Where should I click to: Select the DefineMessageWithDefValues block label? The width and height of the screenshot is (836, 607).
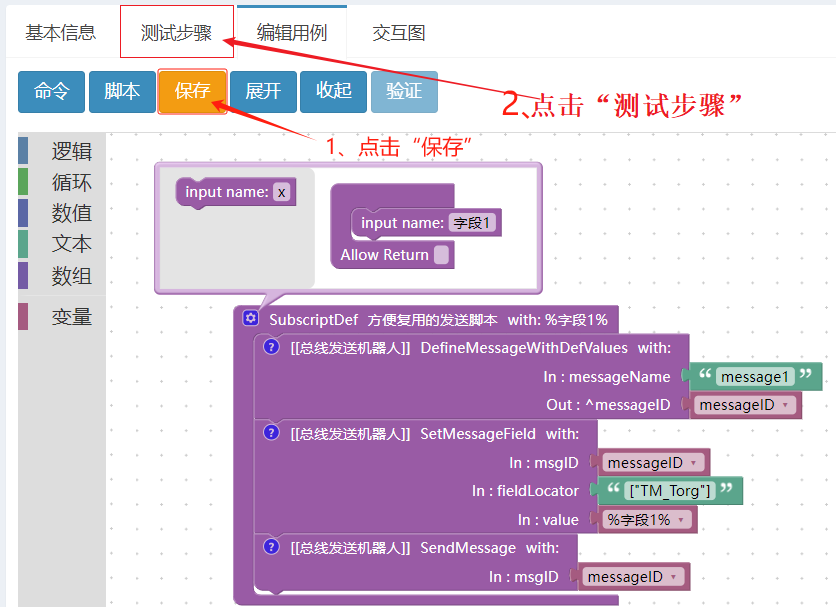[524, 348]
